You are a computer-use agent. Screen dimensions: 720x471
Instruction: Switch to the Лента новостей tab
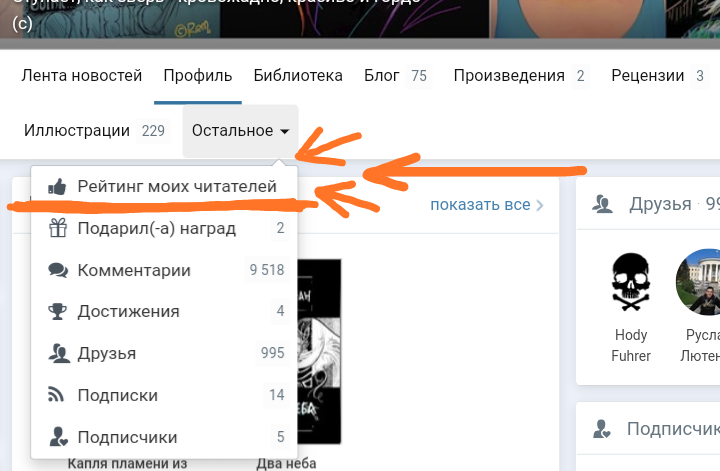click(82, 76)
